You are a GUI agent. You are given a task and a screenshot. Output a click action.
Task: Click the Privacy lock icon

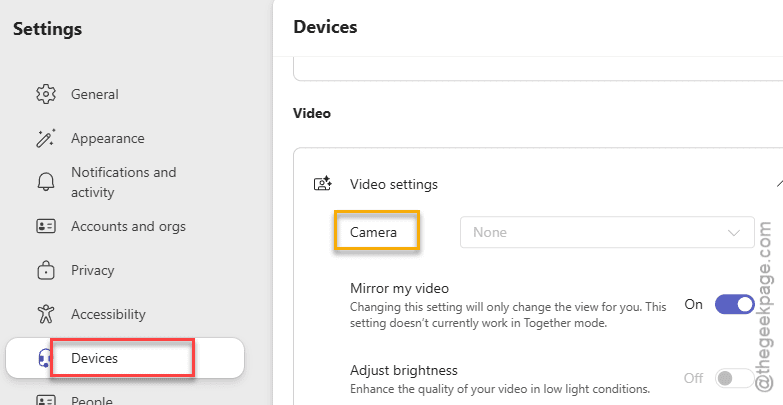(x=46, y=270)
